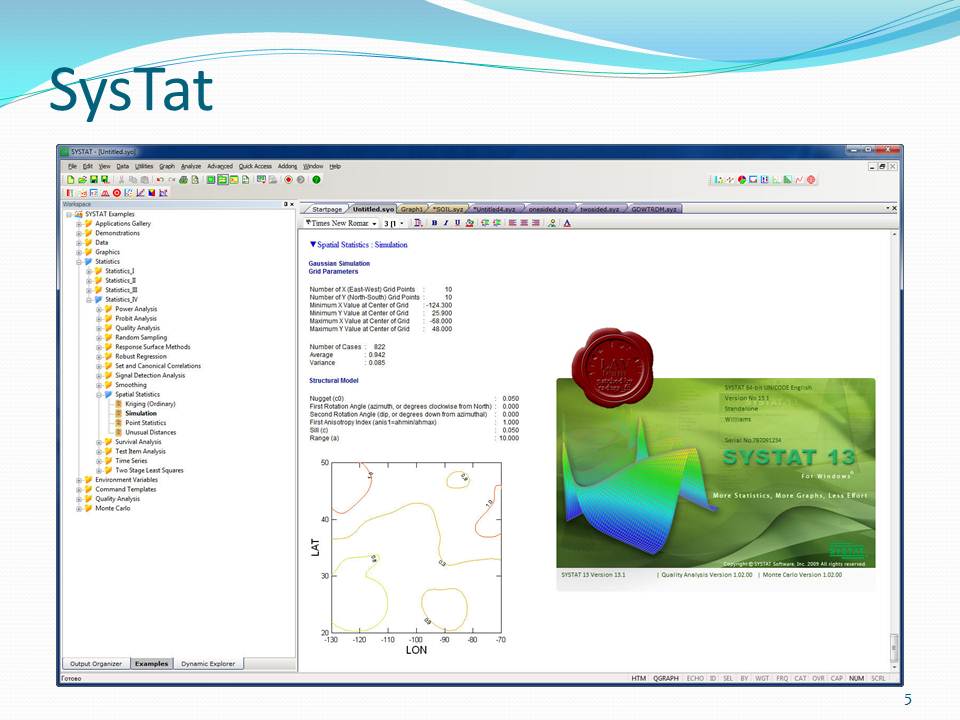Switch to the Output Organizer tab
Image resolution: width=960 pixels, height=720 pixels.
pyautogui.click(x=96, y=664)
